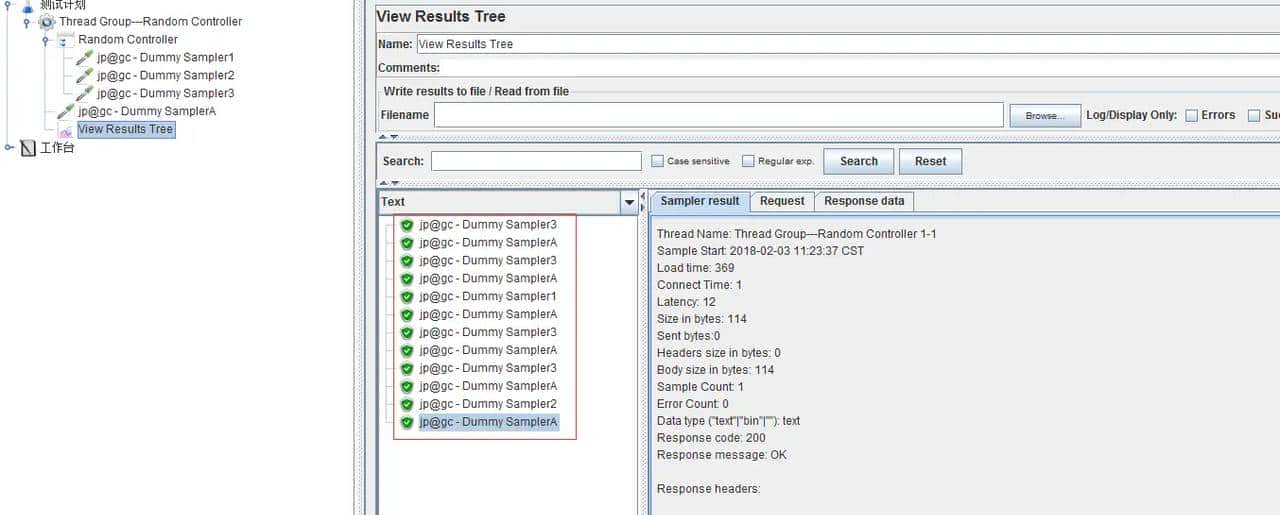Check the Errors log/display checkbox

point(1191,116)
